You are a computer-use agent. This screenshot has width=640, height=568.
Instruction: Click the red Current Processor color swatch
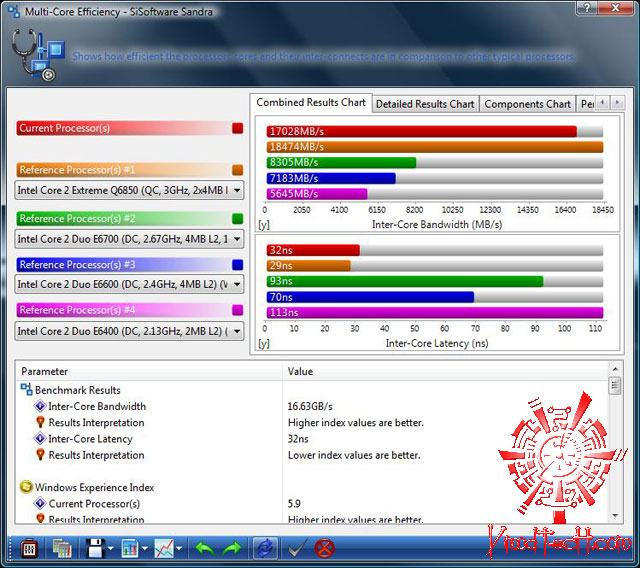pyautogui.click(x=238, y=128)
